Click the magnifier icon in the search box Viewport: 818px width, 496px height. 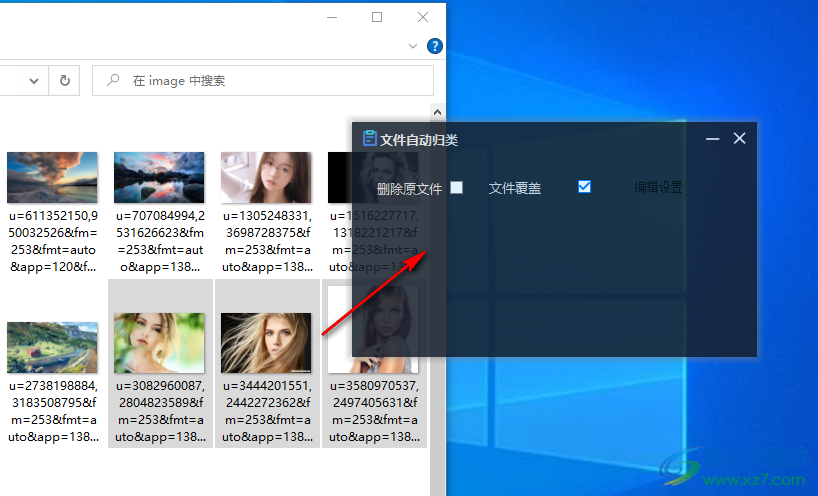tap(113, 80)
